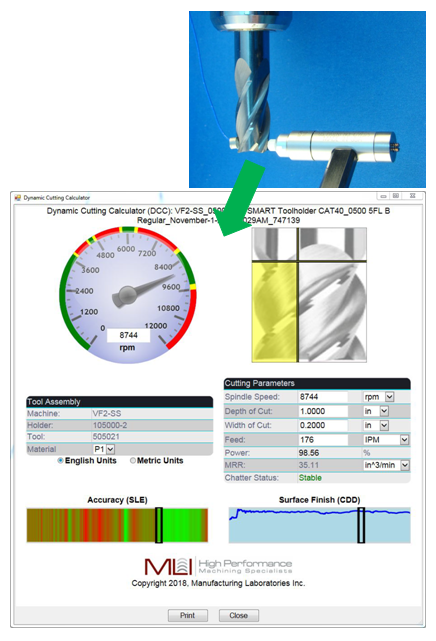Click the Spindle Speed 8744 input field
This screenshot has height=641, width=436.
coord(322,397)
